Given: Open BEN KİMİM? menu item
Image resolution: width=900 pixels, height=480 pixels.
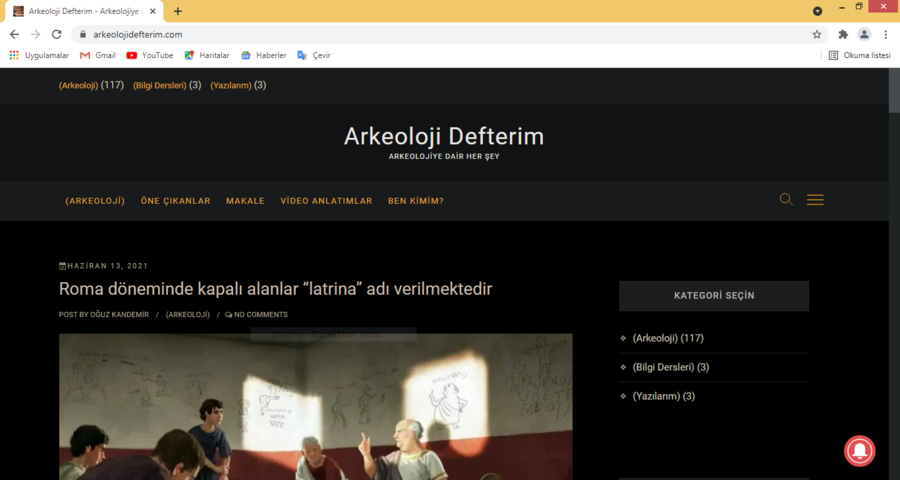Looking at the screenshot, I should pyautogui.click(x=416, y=201).
